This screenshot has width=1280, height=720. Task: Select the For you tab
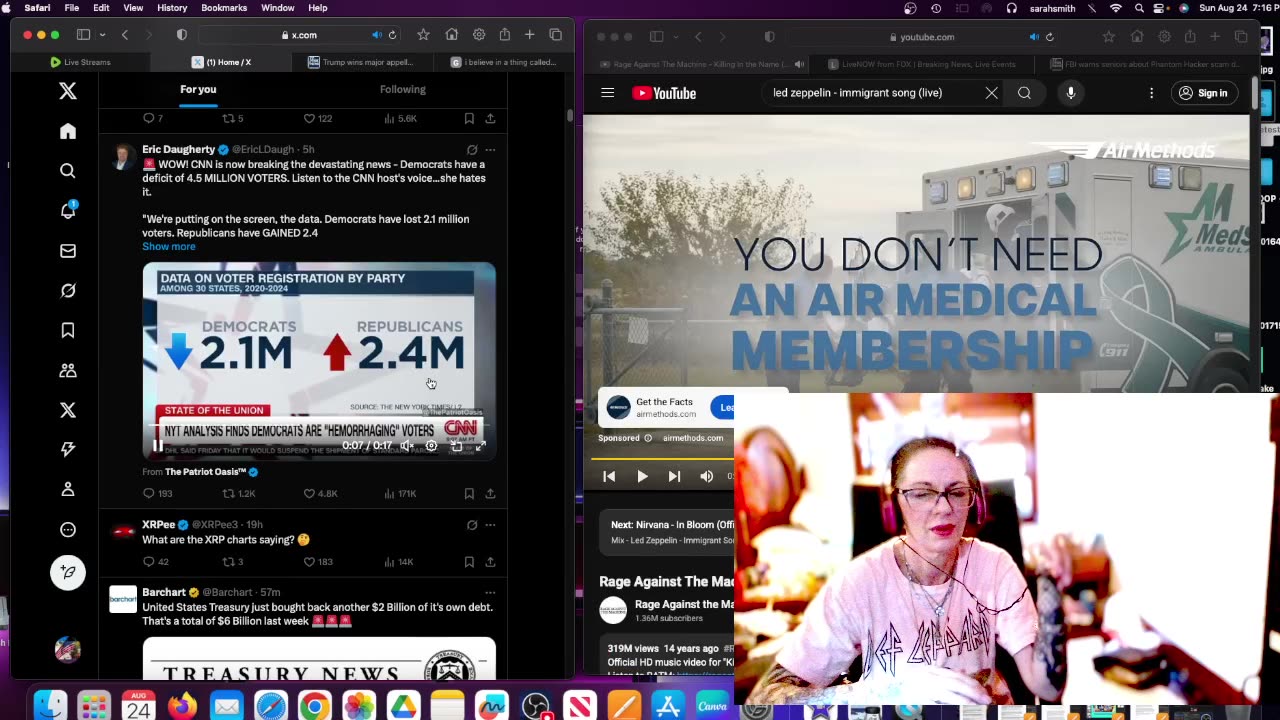tap(198, 89)
